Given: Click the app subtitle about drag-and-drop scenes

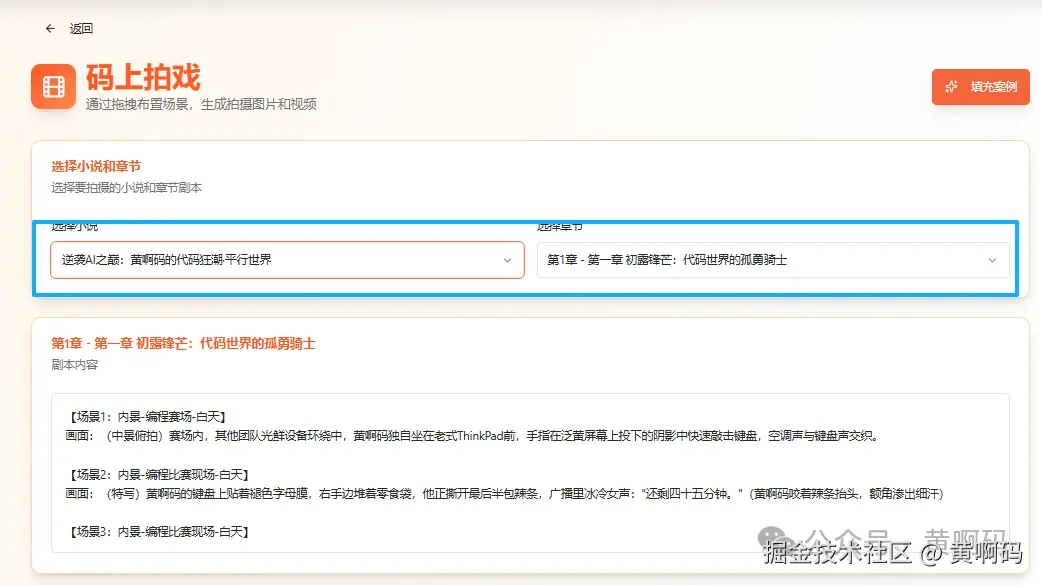Looking at the screenshot, I should tap(200, 105).
